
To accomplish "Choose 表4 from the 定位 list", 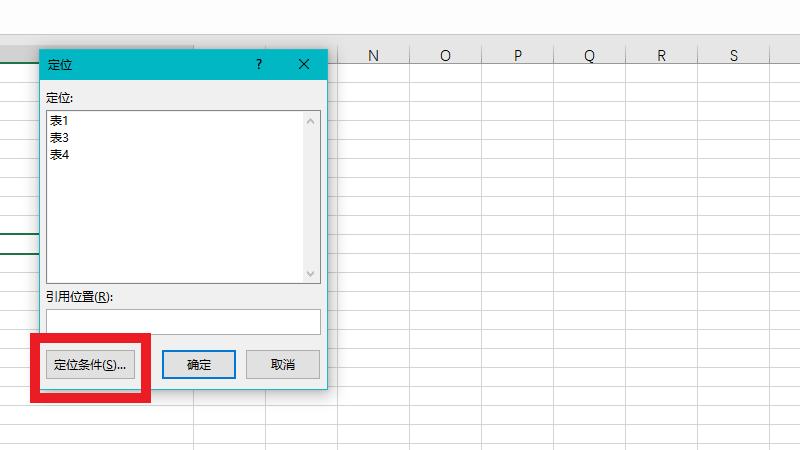I will (59, 154).
